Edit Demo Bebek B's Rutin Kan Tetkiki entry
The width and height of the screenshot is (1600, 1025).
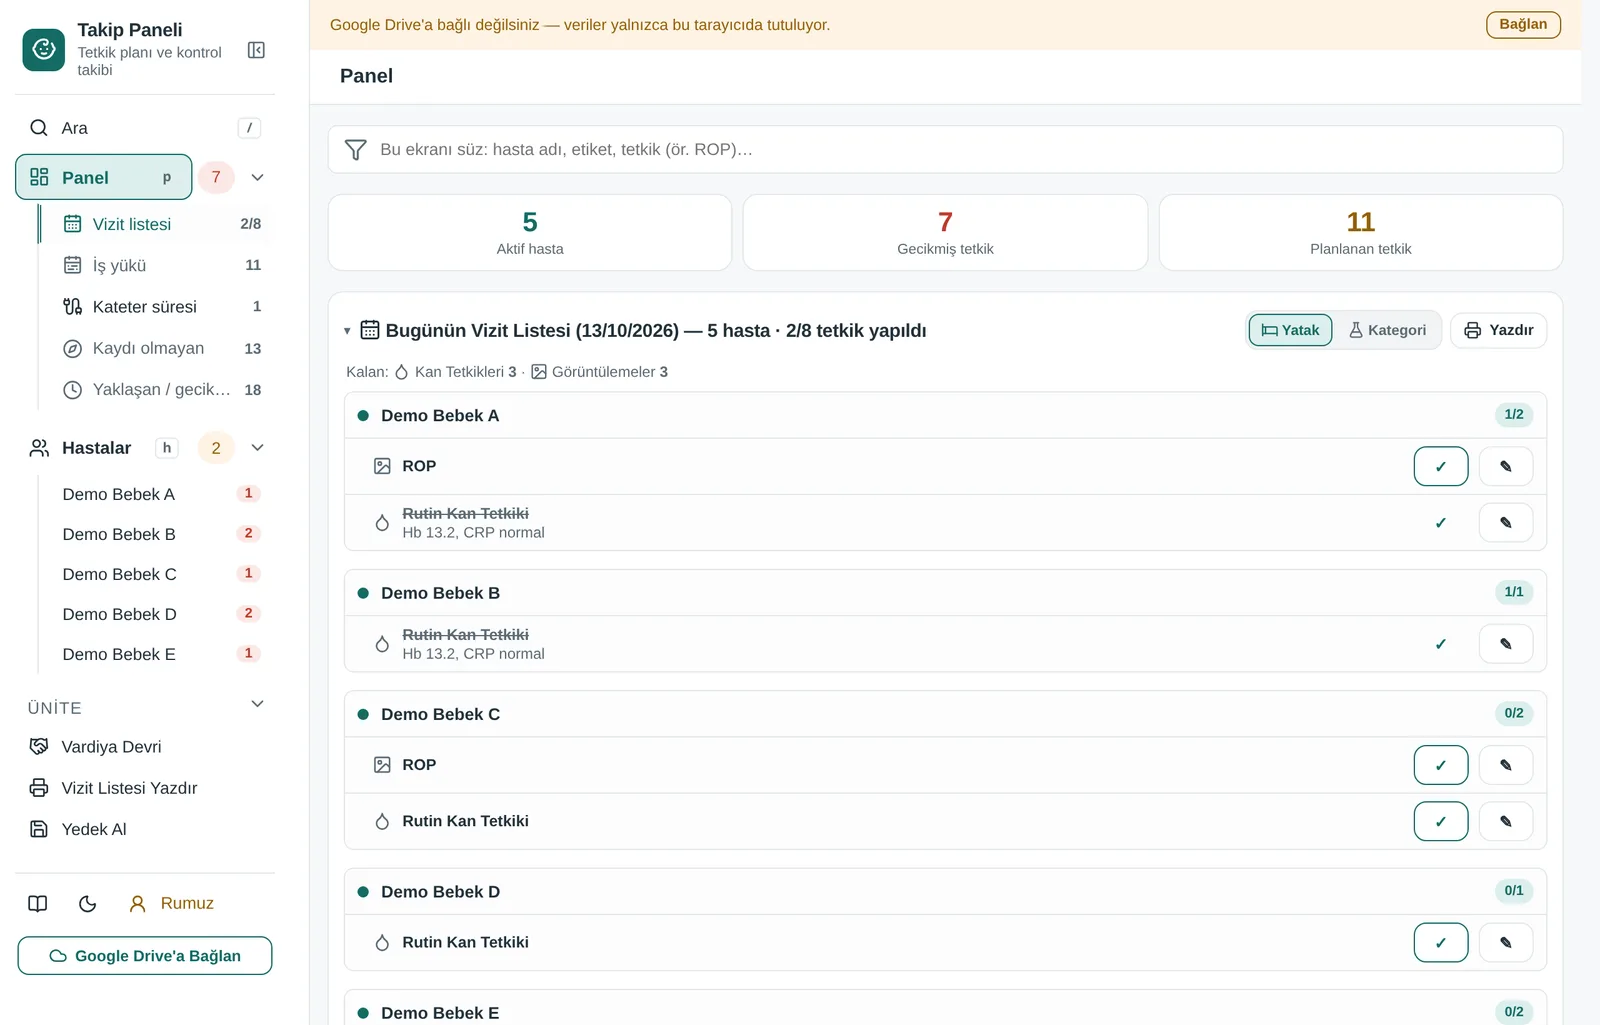coord(1506,644)
